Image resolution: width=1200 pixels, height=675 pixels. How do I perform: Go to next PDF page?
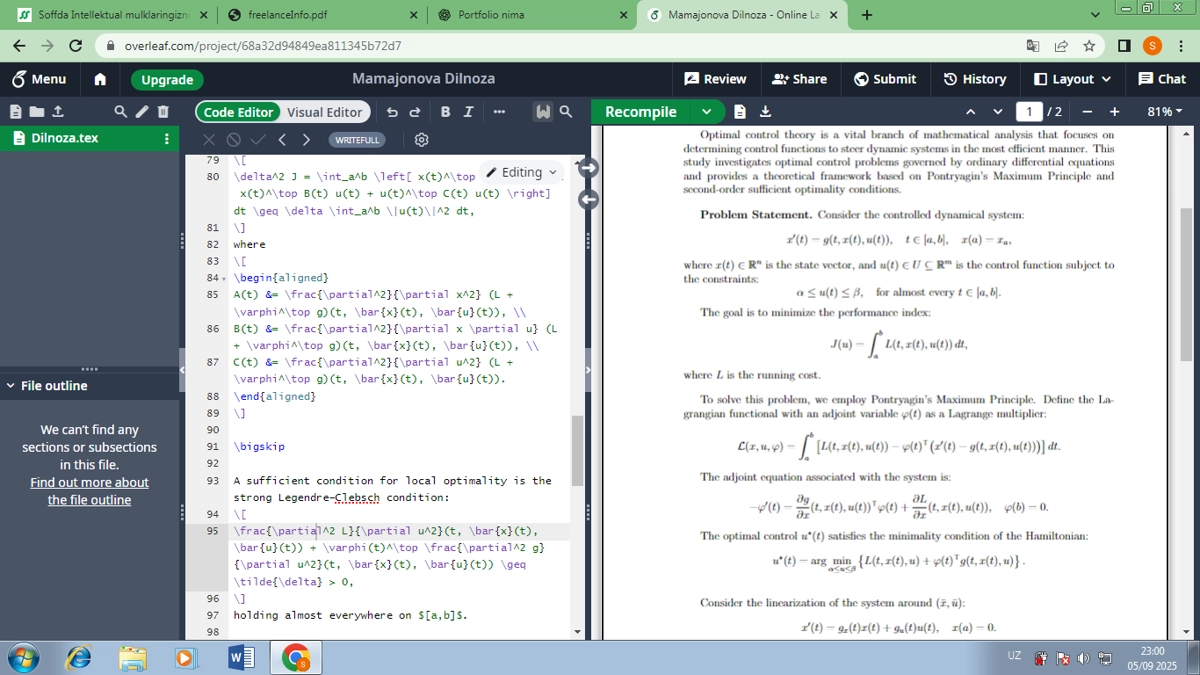(x=997, y=112)
